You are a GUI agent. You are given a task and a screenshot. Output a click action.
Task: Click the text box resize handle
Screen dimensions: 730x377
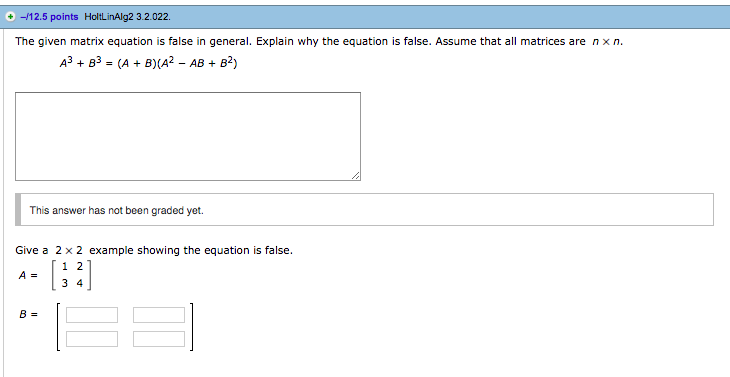[x=356, y=175]
